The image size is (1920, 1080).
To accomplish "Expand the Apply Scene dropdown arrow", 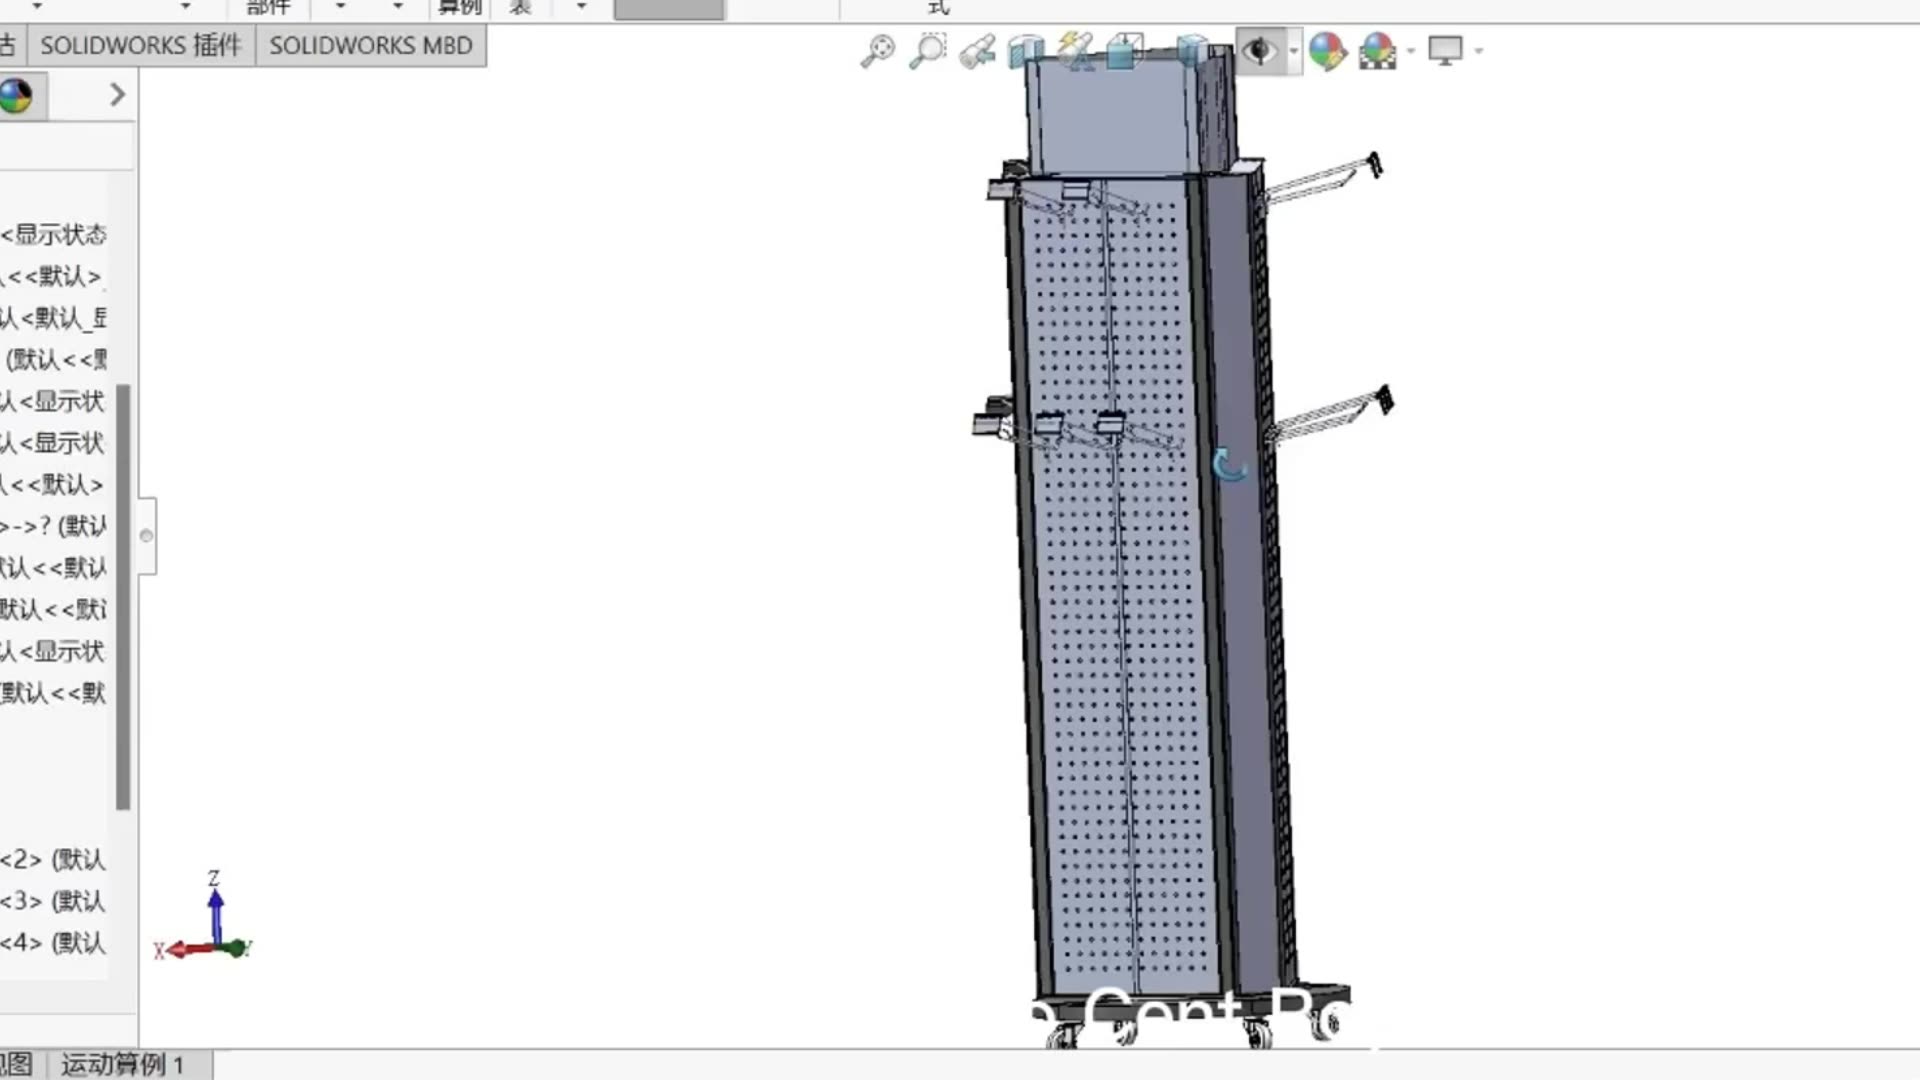I will pyautogui.click(x=1411, y=50).
